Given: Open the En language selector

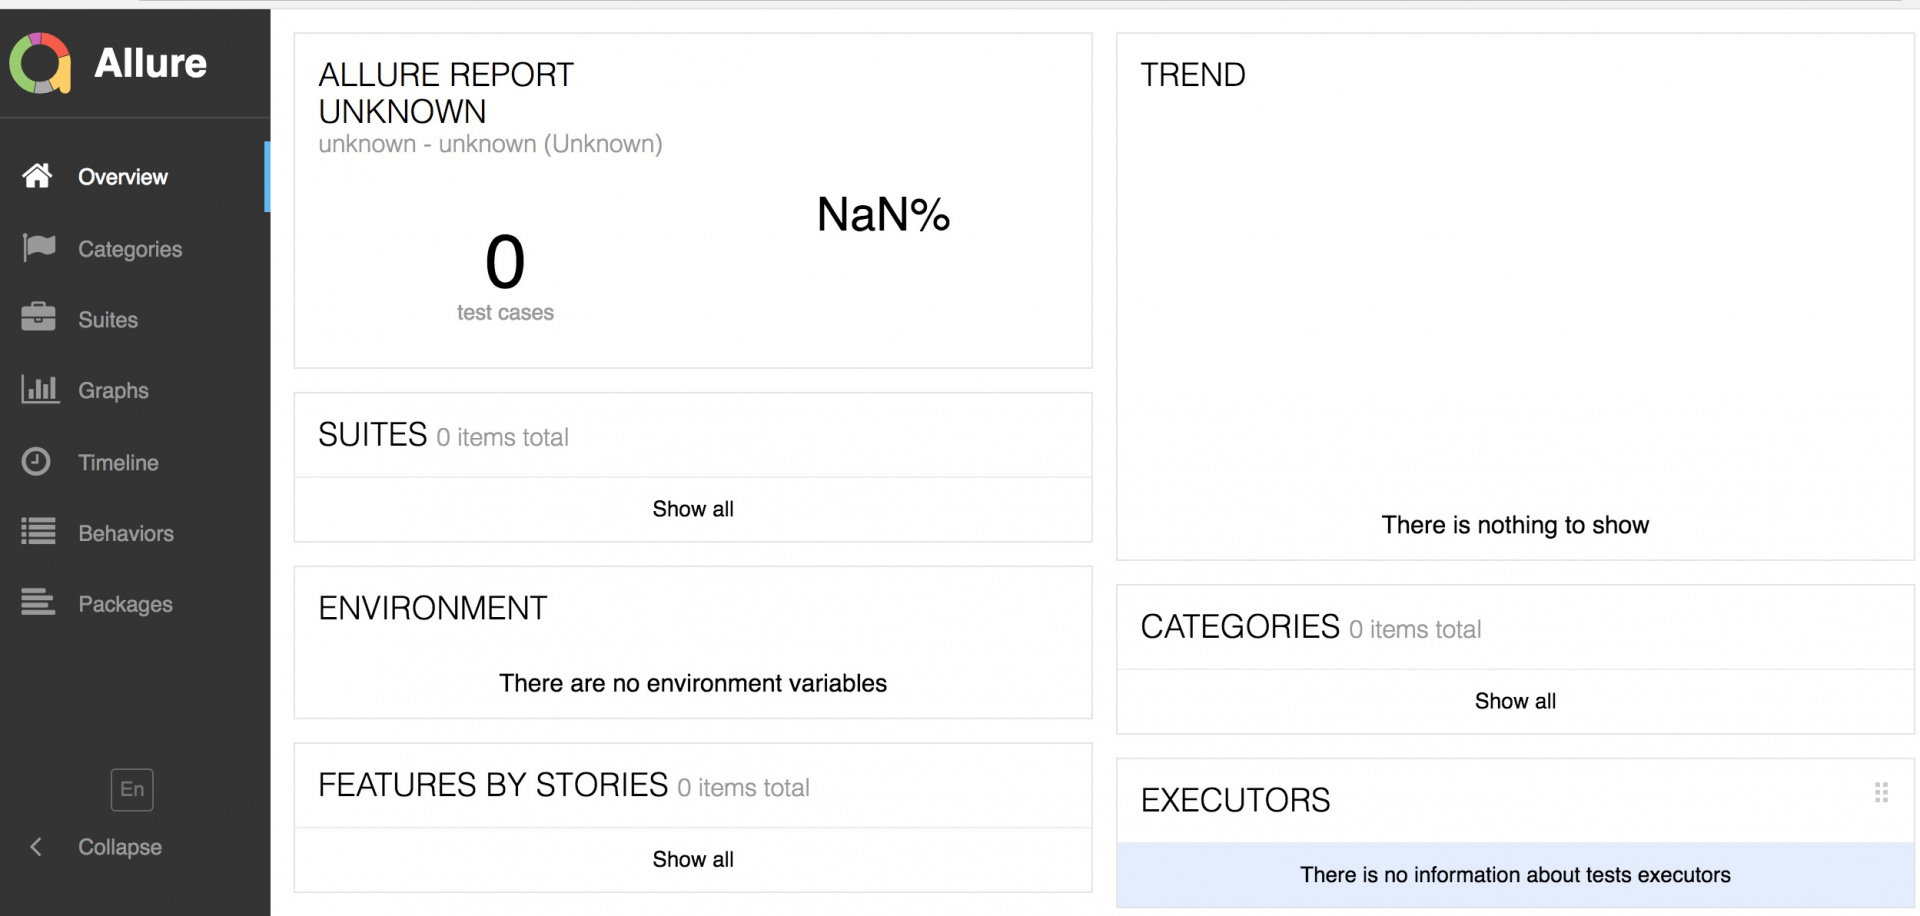Looking at the screenshot, I should pyautogui.click(x=132, y=789).
